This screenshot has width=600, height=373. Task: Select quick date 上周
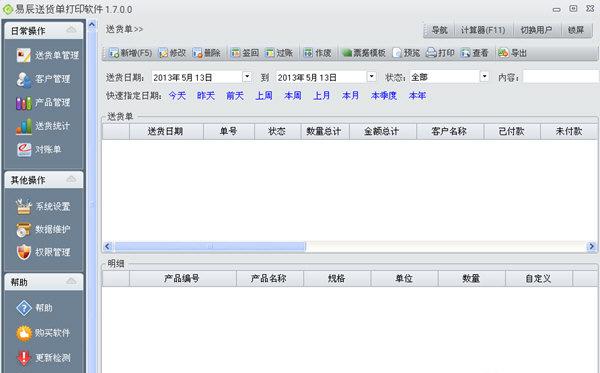click(x=264, y=96)
